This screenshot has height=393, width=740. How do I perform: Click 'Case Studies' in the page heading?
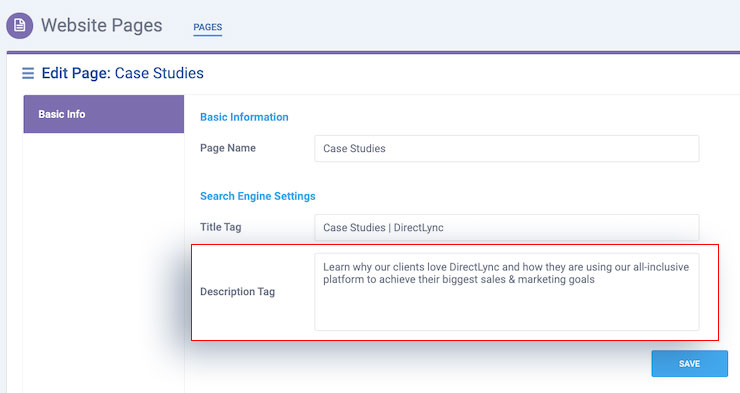160,73
